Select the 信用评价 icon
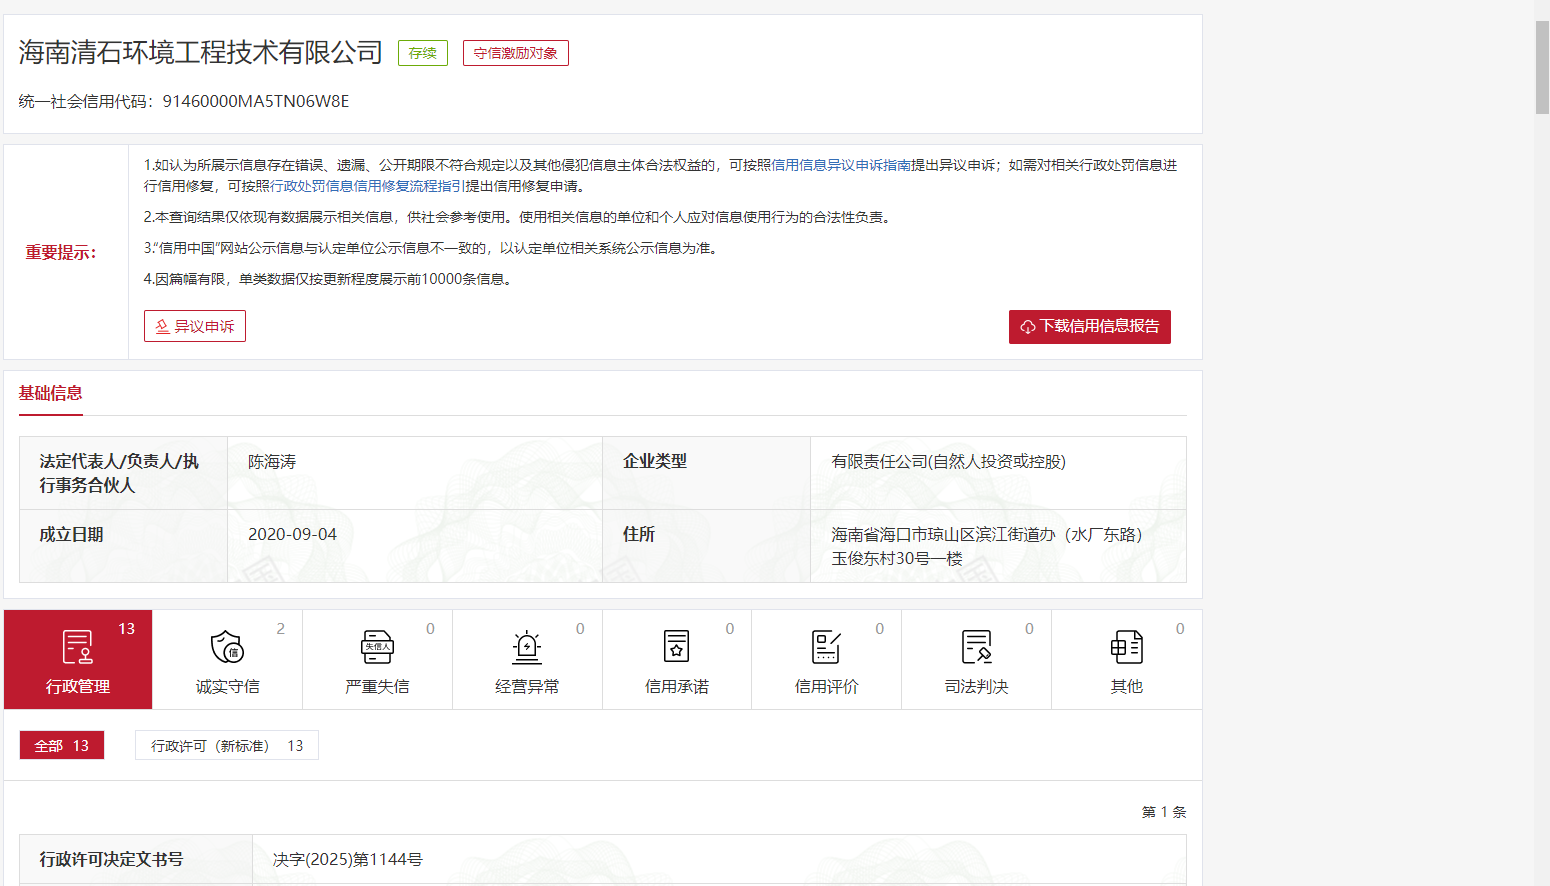 point(826,648)
